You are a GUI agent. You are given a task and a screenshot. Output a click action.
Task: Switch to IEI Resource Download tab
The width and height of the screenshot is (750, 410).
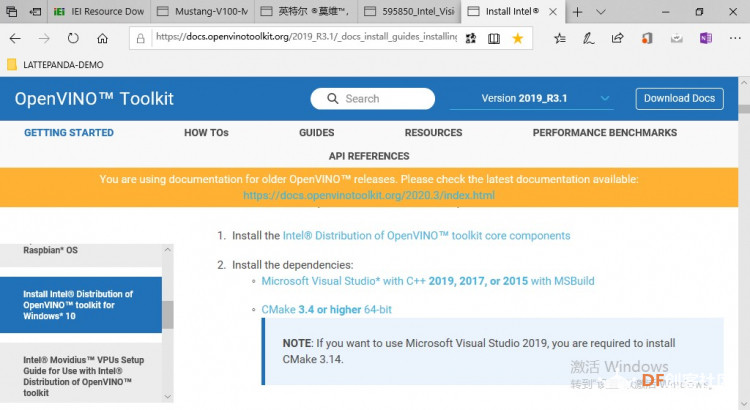99,11
